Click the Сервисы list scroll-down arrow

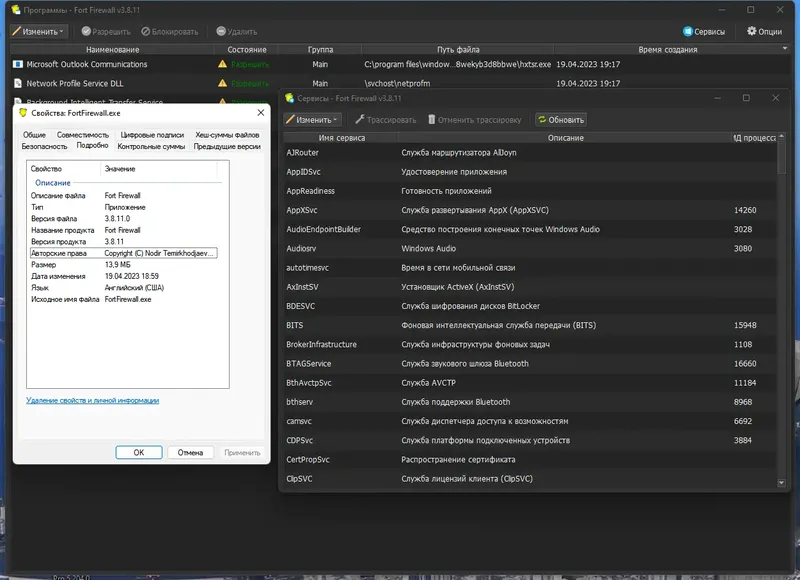pos(781,483)
